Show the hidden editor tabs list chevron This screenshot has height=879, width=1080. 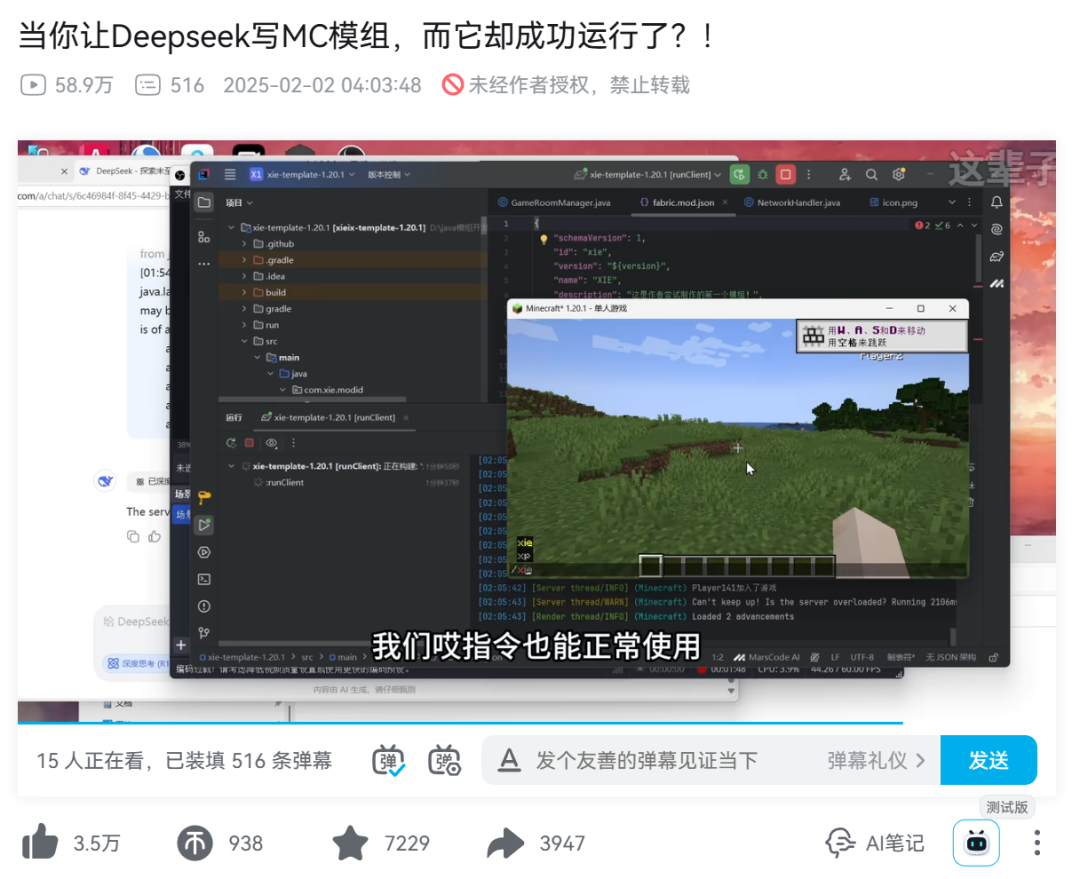pyautogui.click(x=952, y=203)
